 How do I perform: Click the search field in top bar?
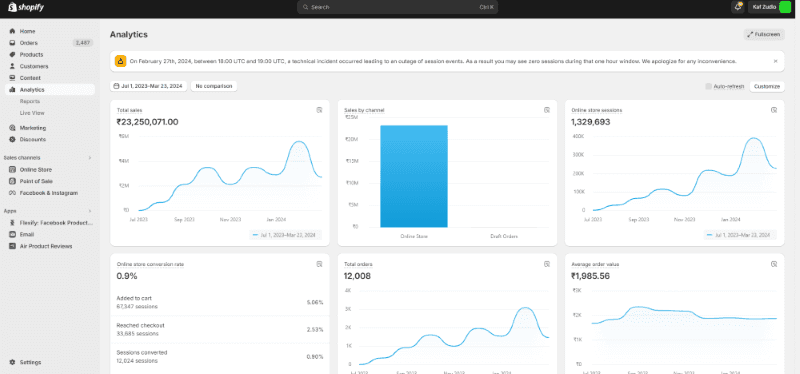coord(397,7)
